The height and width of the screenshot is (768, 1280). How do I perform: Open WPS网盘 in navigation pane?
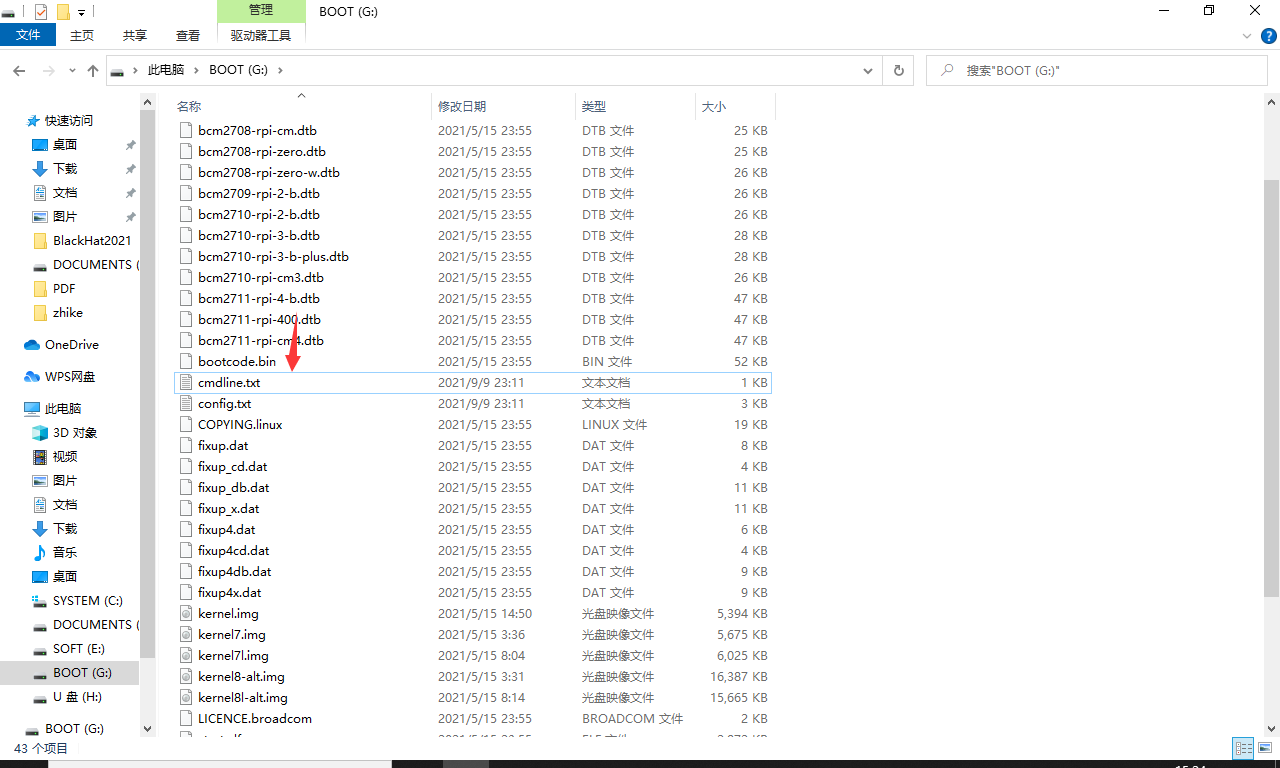(70, 377)
